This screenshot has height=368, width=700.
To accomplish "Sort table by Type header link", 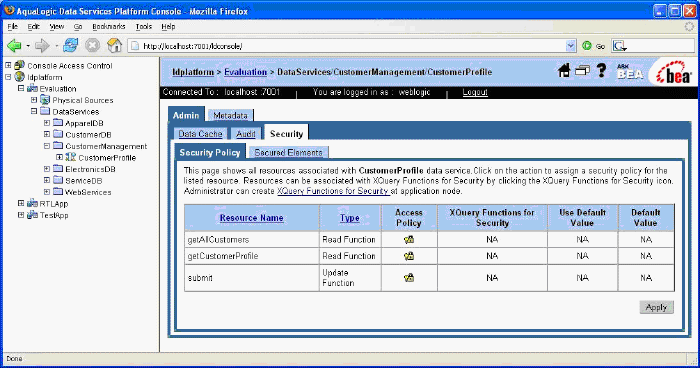I will pos(350,218).
